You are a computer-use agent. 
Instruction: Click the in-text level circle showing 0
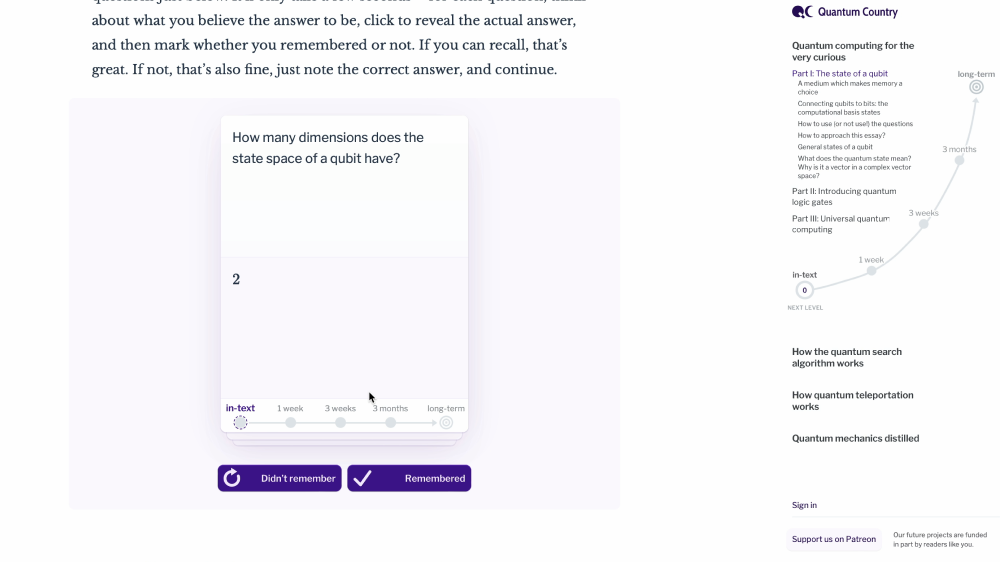click(805, 290)
